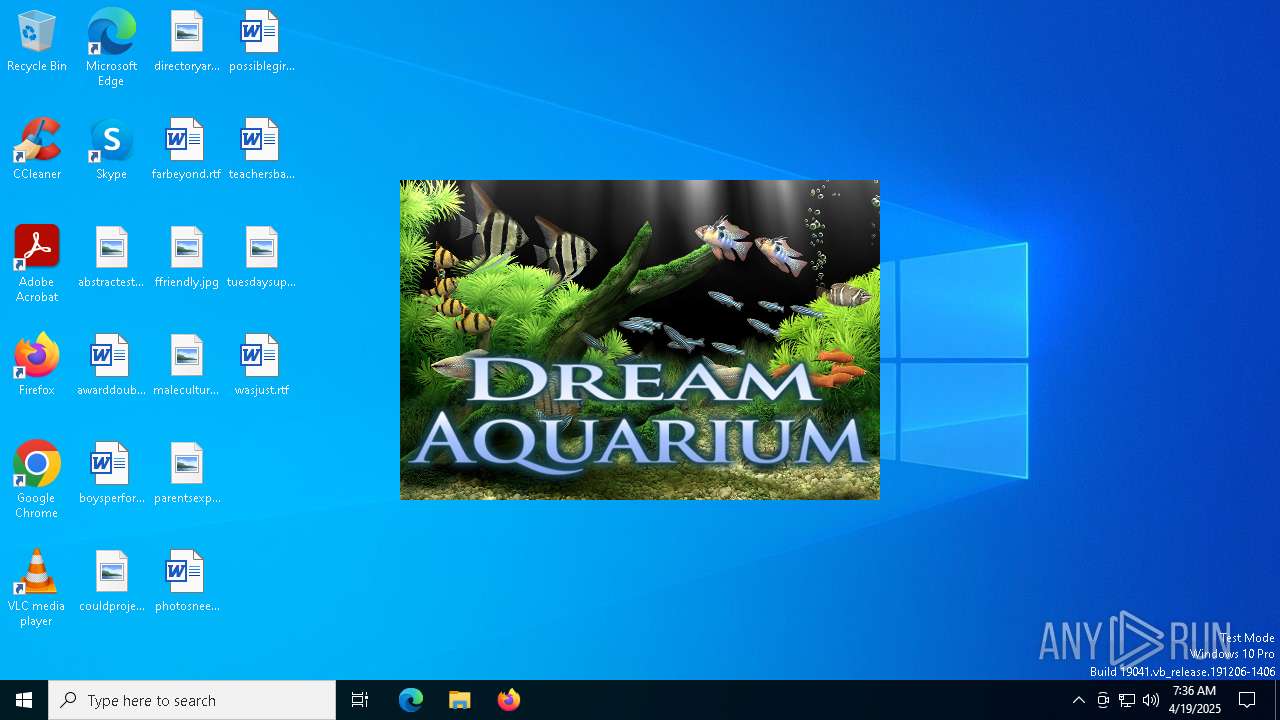Image resolution: width=1280 pixels, height=720 pixels.
Task: Open Skype desktop shortcut
Action: 111,149
